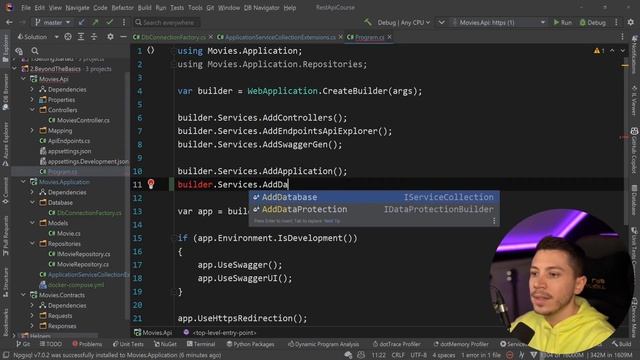
Task: Click the Git update project arrow
Action: [82, 22]
